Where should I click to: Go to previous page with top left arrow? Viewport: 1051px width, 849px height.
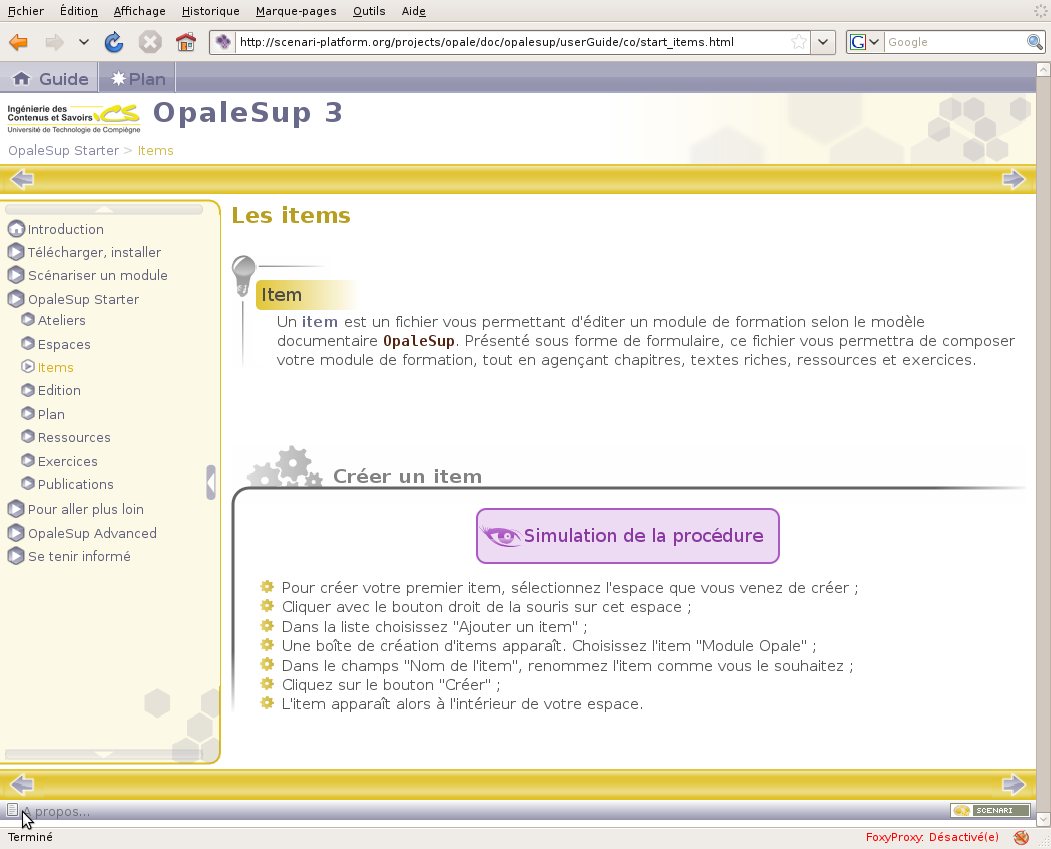(x=22, y=179)
